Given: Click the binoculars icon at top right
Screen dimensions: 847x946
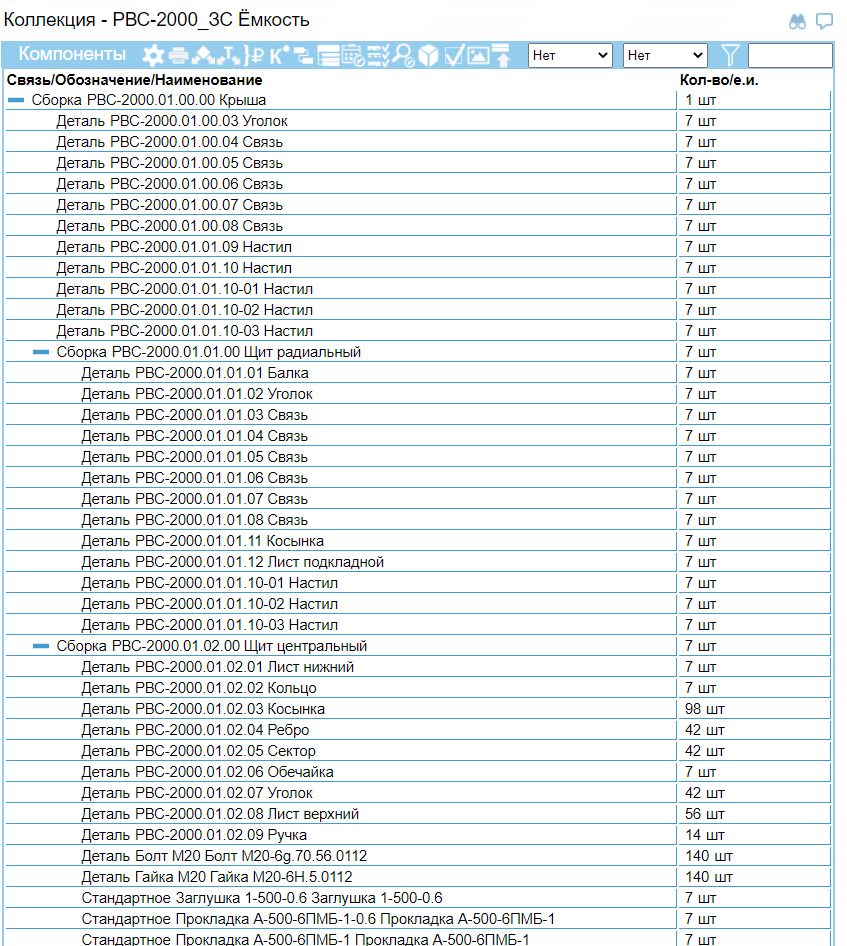Looking at the screenshot, I should pyautogui.click(x=797, y=21).
